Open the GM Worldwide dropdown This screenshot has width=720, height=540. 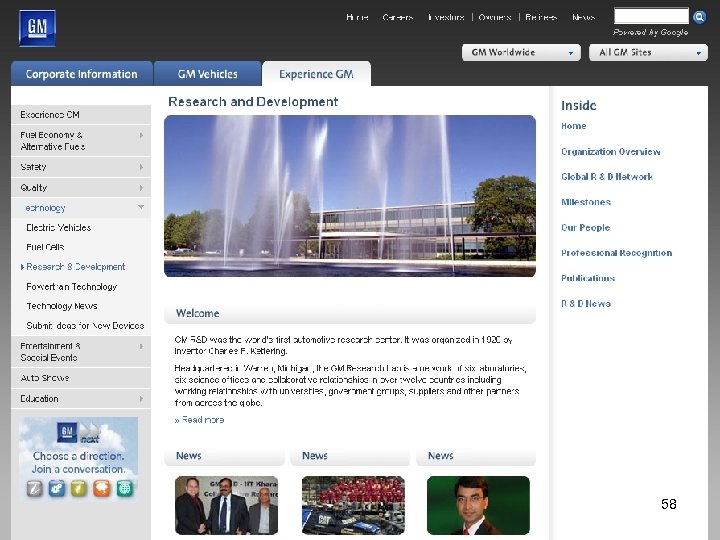(x=521, y=52)
